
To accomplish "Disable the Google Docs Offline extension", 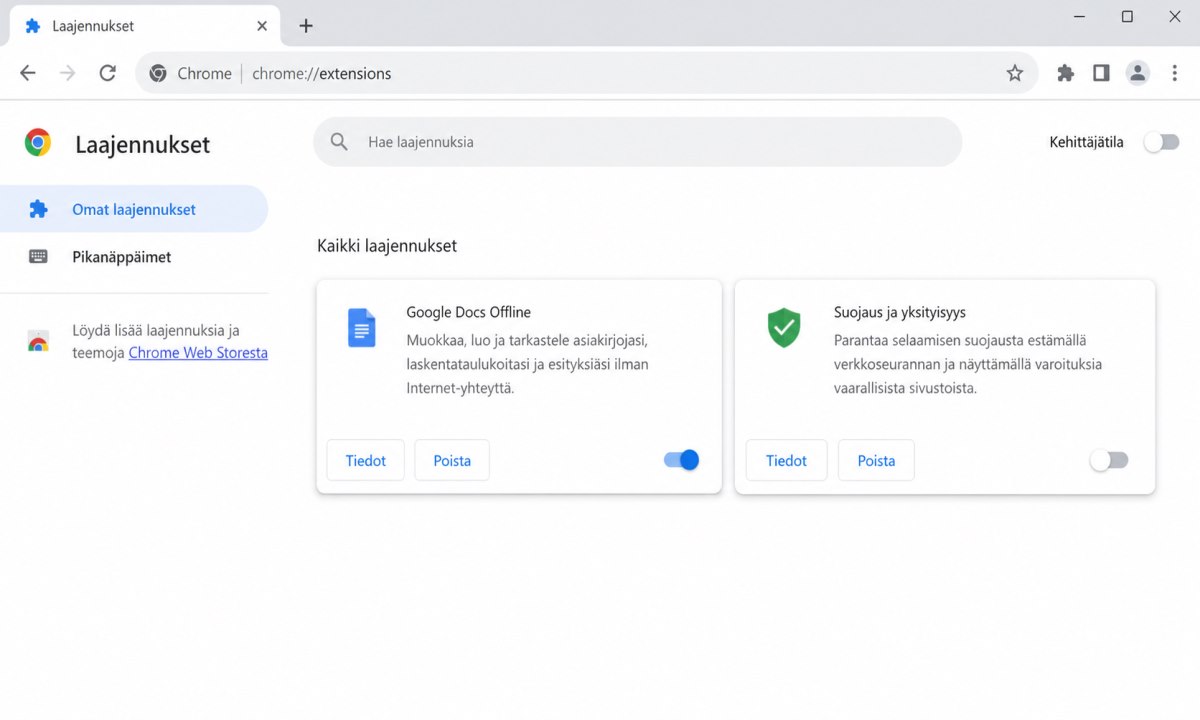I will (681, 460).
